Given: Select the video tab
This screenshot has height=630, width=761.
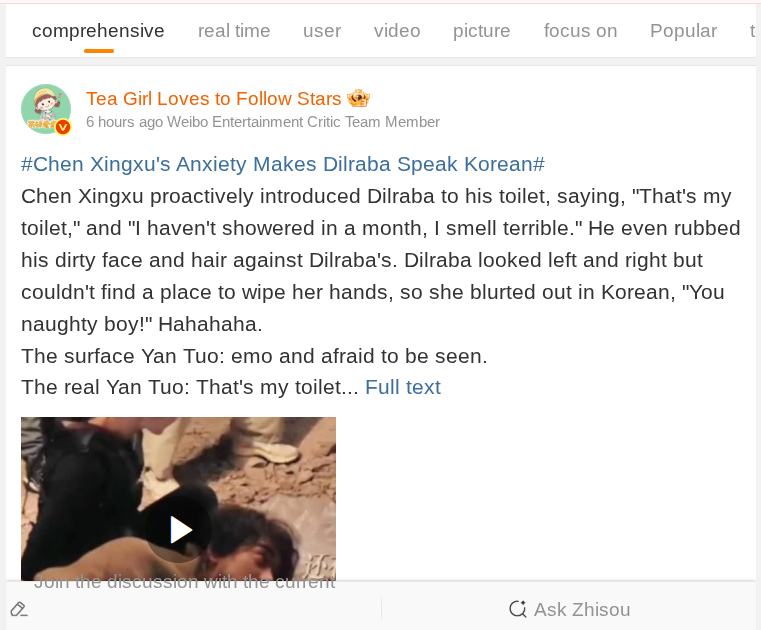Looking at the screenshot, I should (x=397, y=31).
